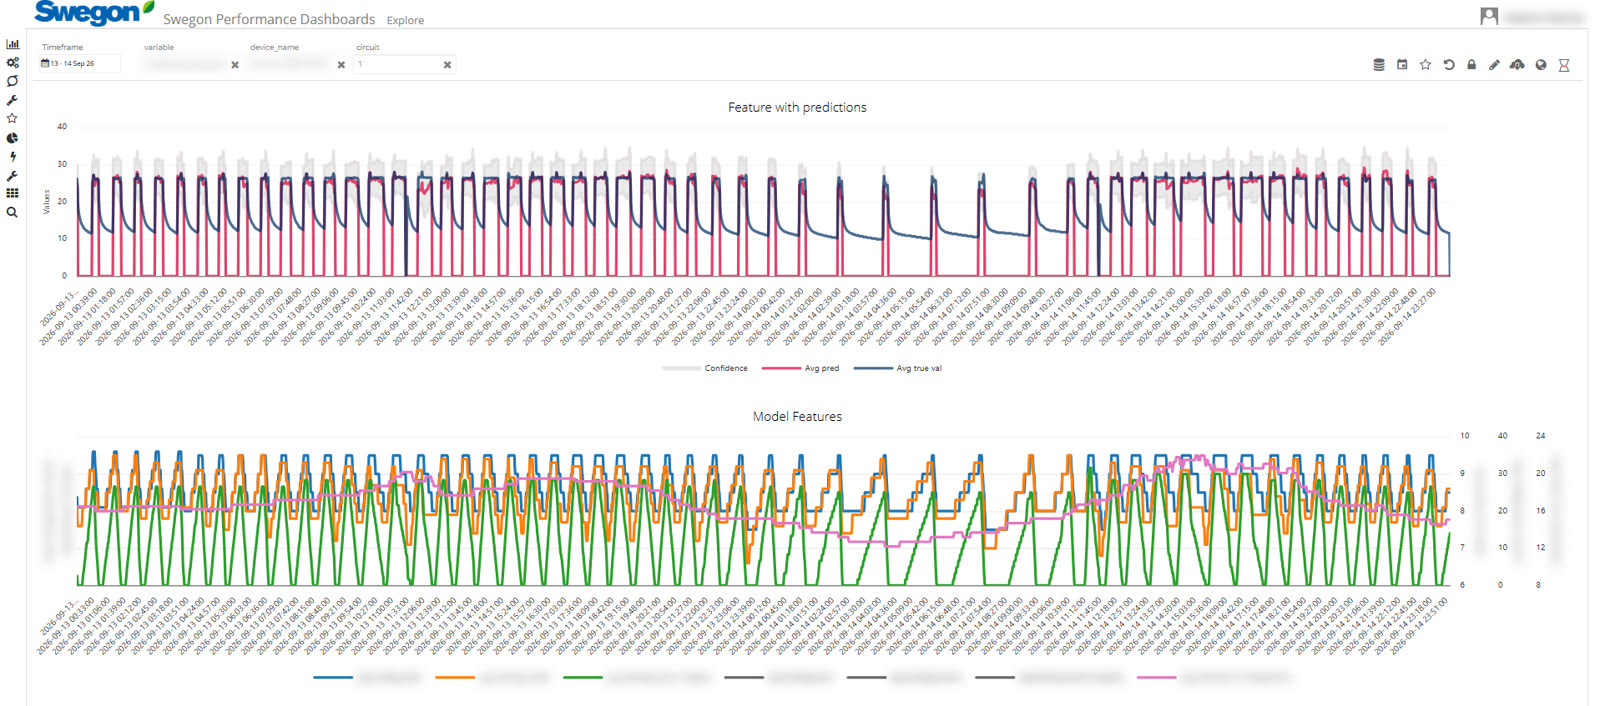Click the 'Feature with predictions' chart title
Viewport: 1600px width, 706px height.
pos(797,107)
